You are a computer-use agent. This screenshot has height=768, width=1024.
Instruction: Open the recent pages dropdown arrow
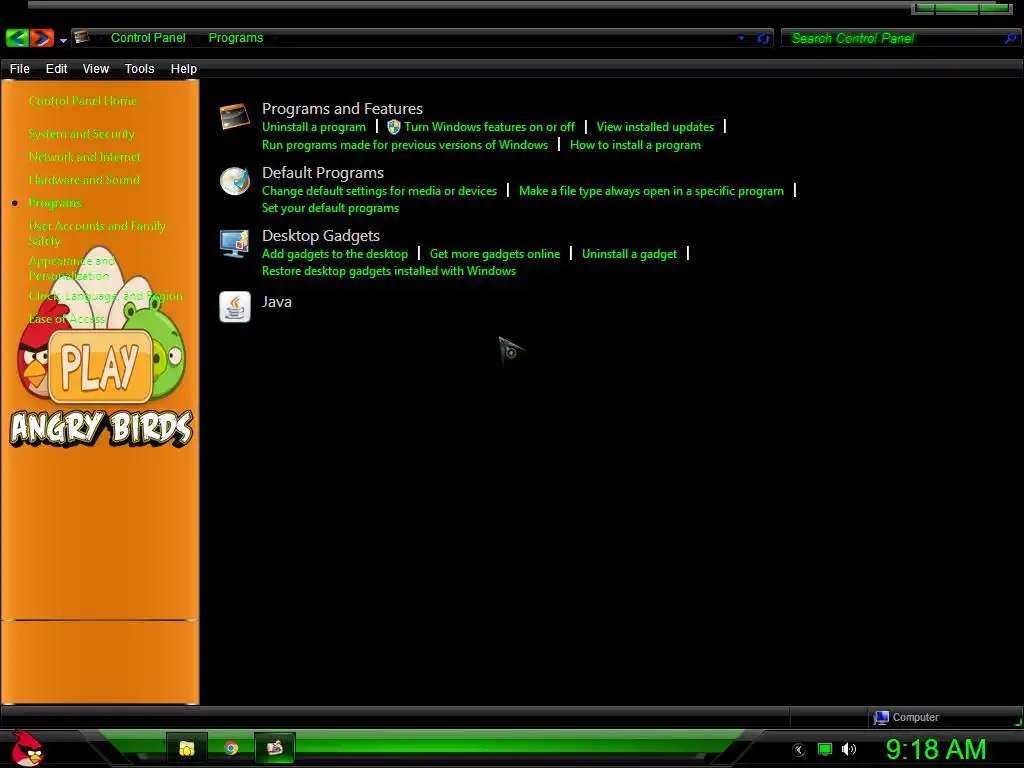click(x=63, y=40)
